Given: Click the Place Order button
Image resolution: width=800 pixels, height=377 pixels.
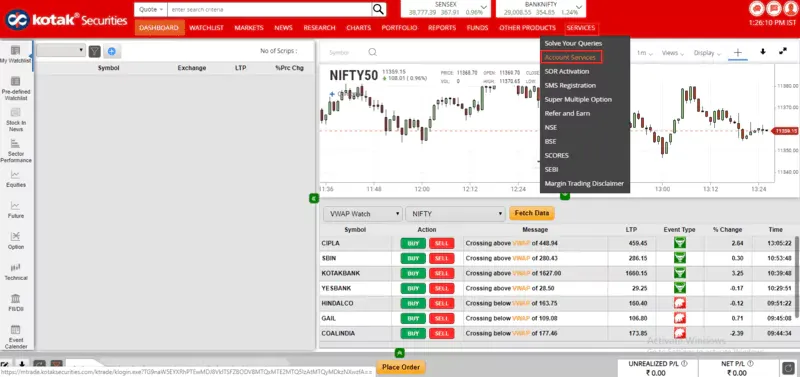Looking at the screenshot, I should coord(401,367).
